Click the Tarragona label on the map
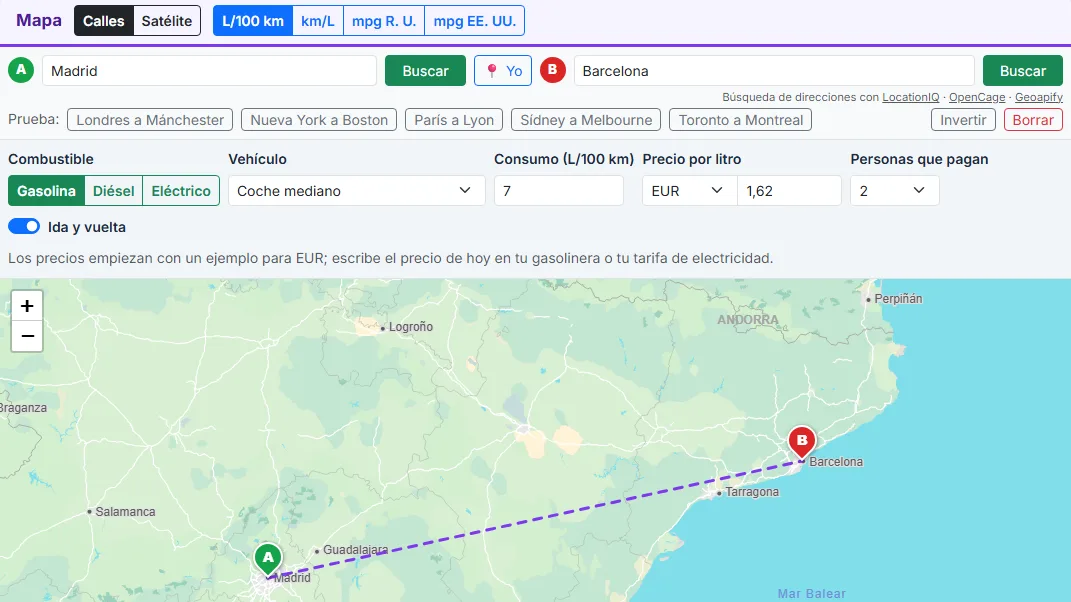 click(751, 492)
